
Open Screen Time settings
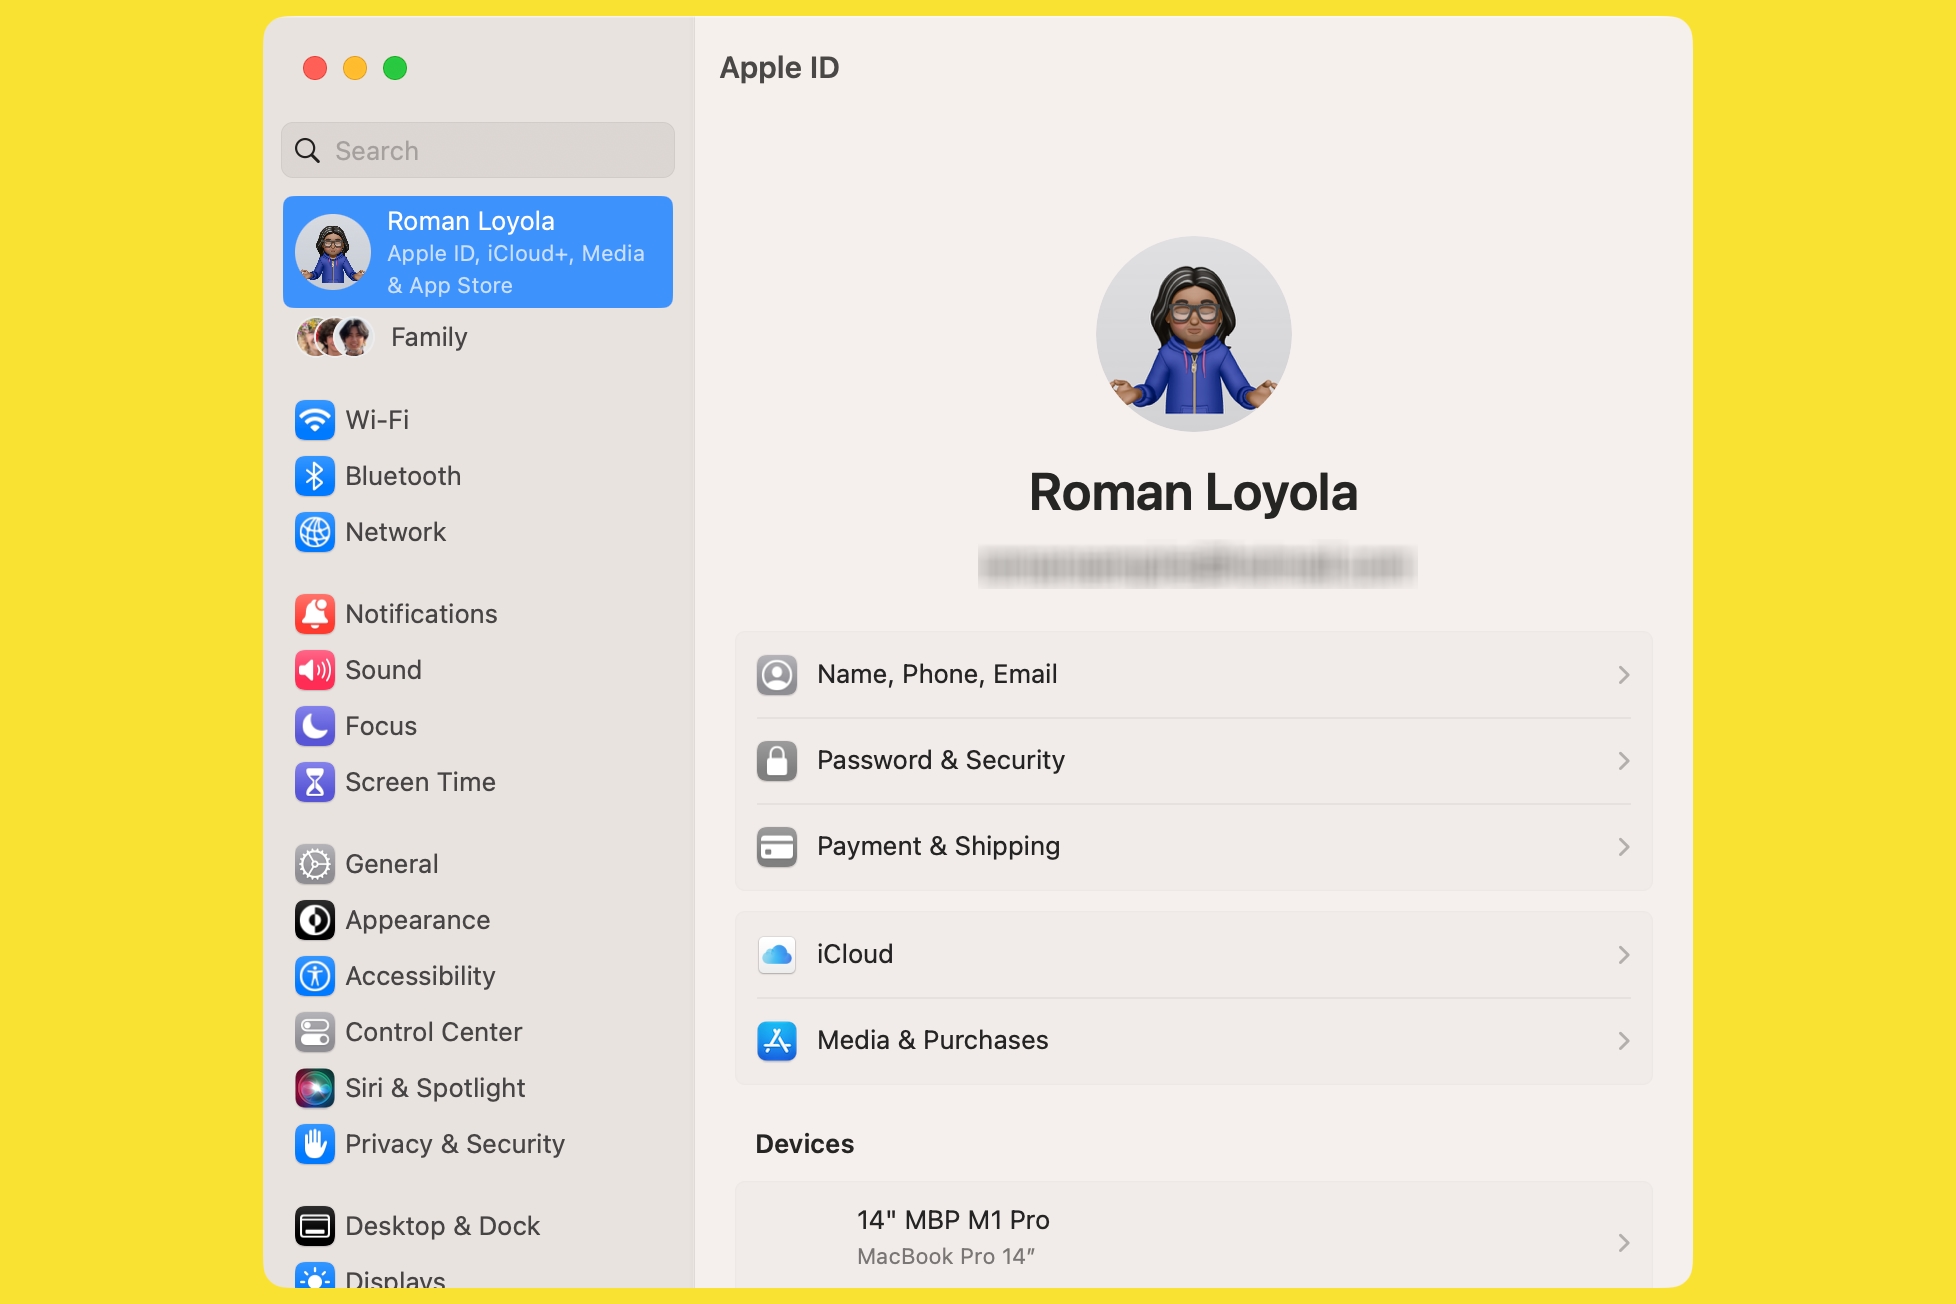coord(422,782)
